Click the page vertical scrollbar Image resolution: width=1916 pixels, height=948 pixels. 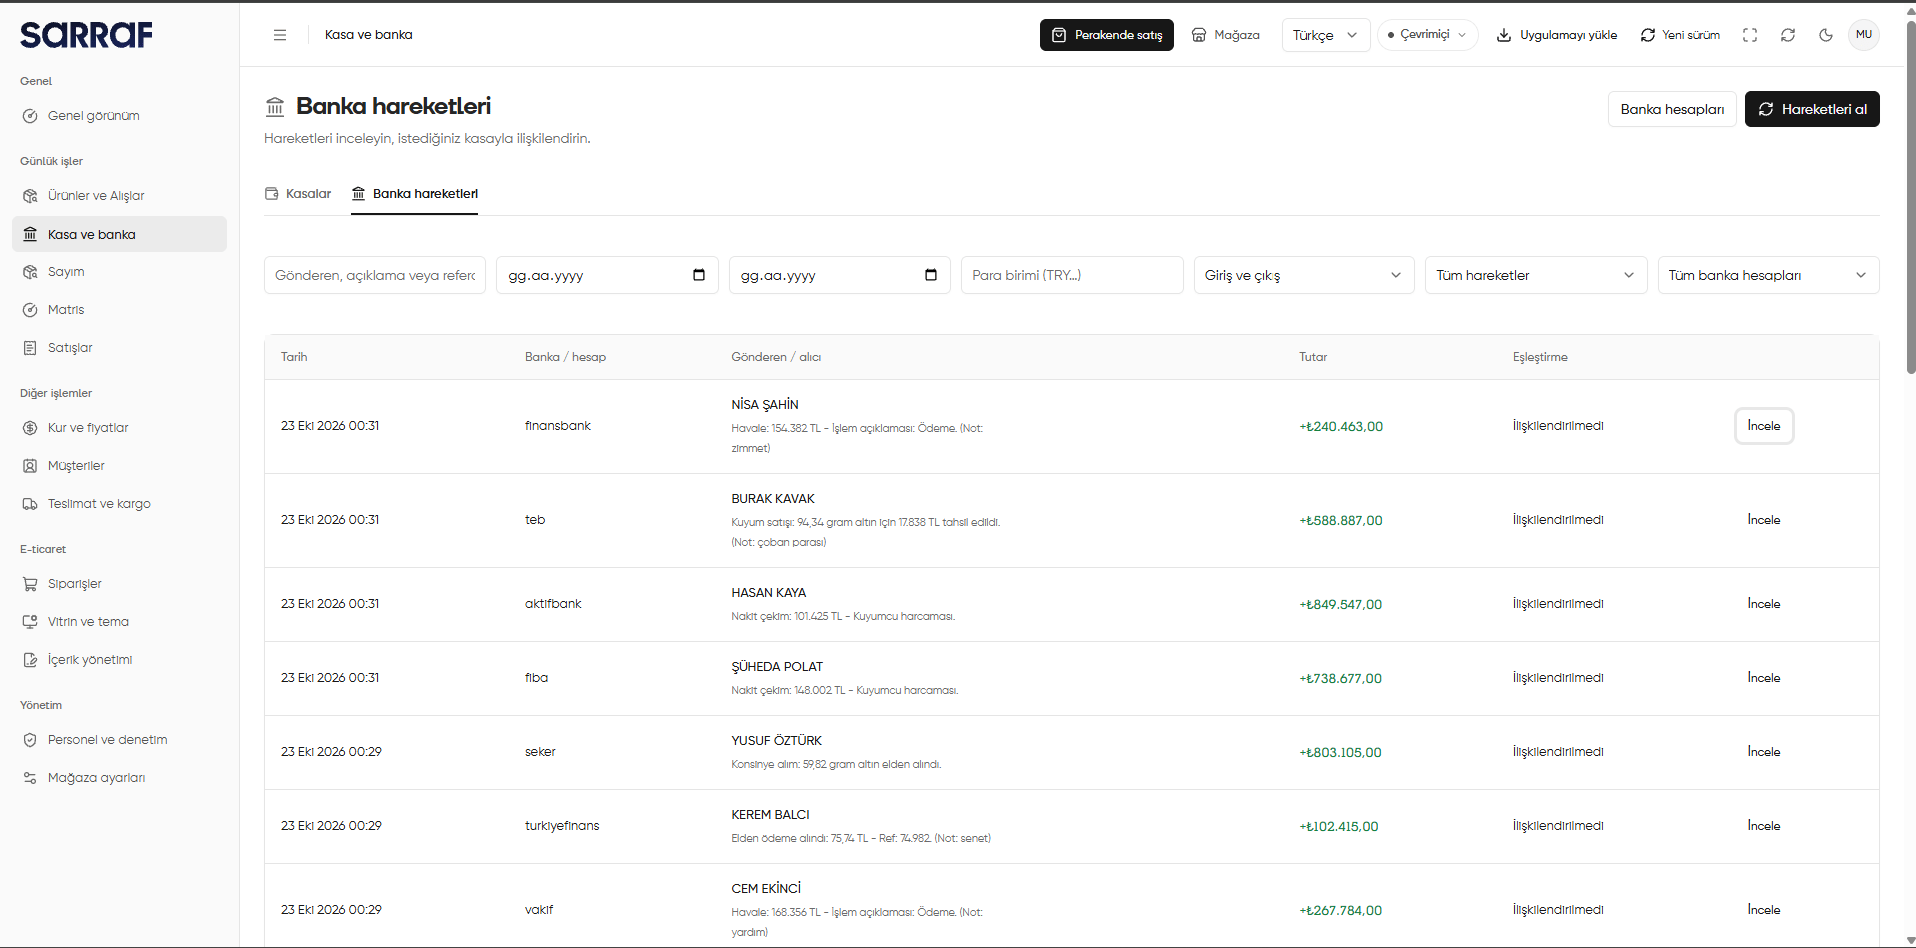click(x=1911, y=200)
